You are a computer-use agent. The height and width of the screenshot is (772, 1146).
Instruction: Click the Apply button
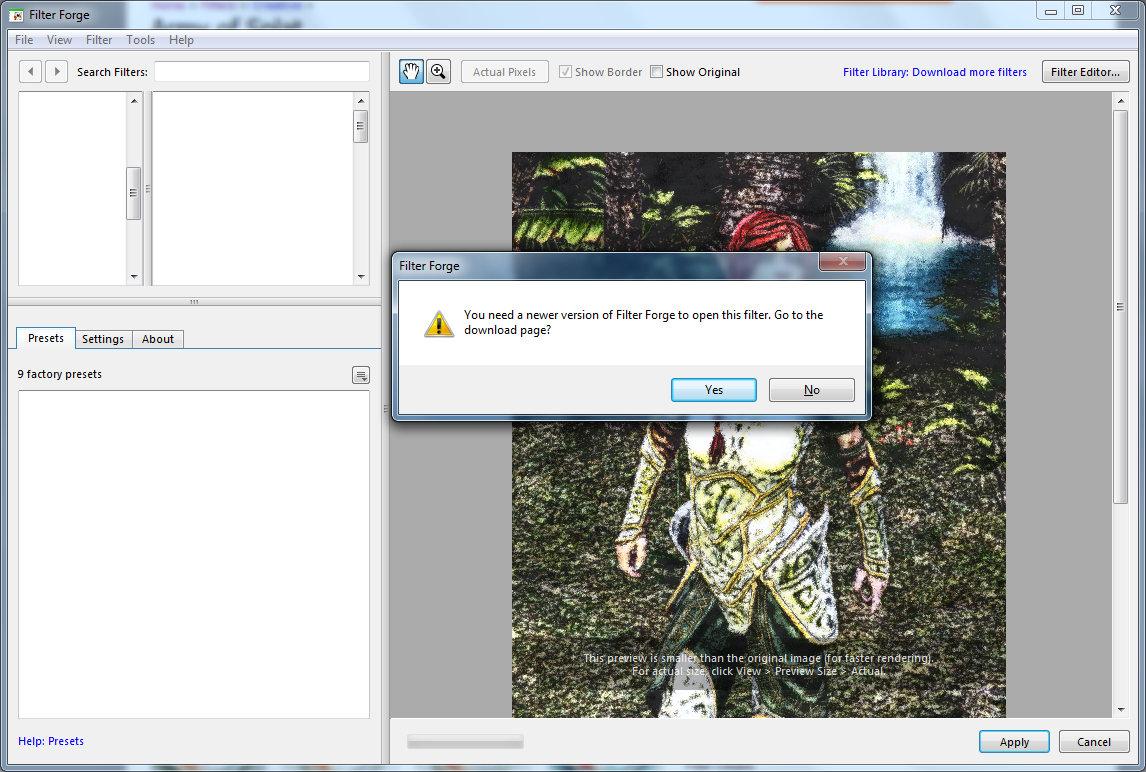(x=1014, y=741)
